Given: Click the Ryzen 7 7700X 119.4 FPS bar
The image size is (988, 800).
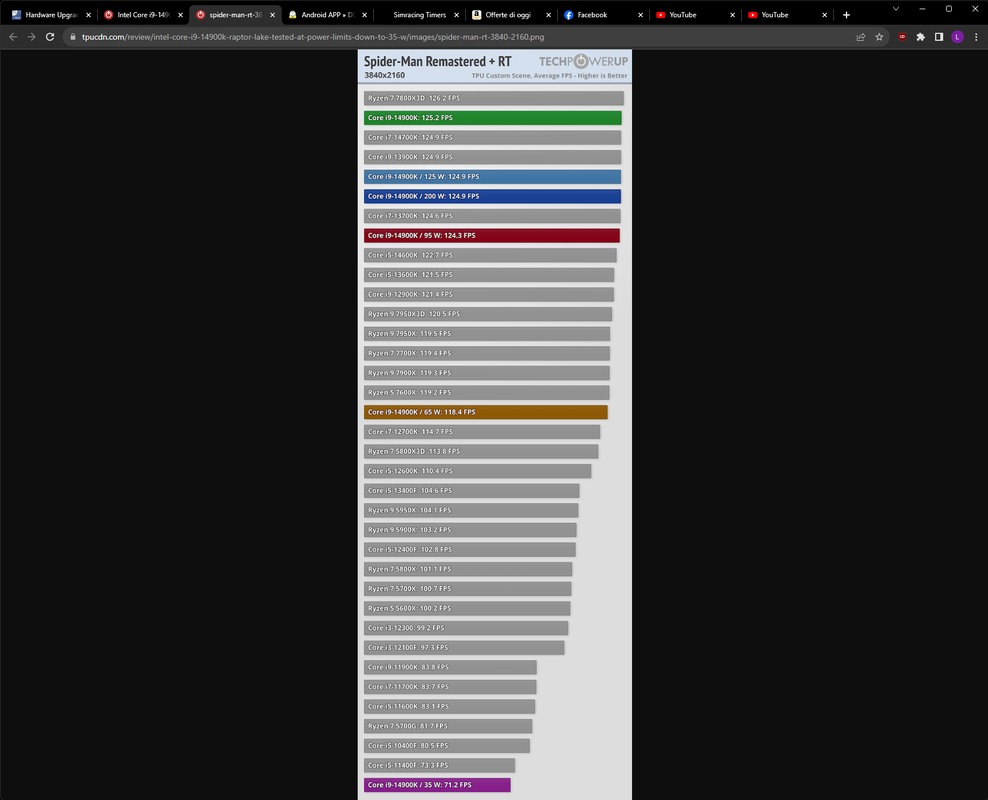Looking at the screenshot, I should (486, 353).
